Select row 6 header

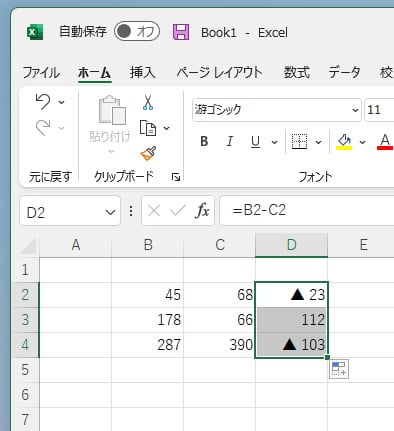point(26,395)
